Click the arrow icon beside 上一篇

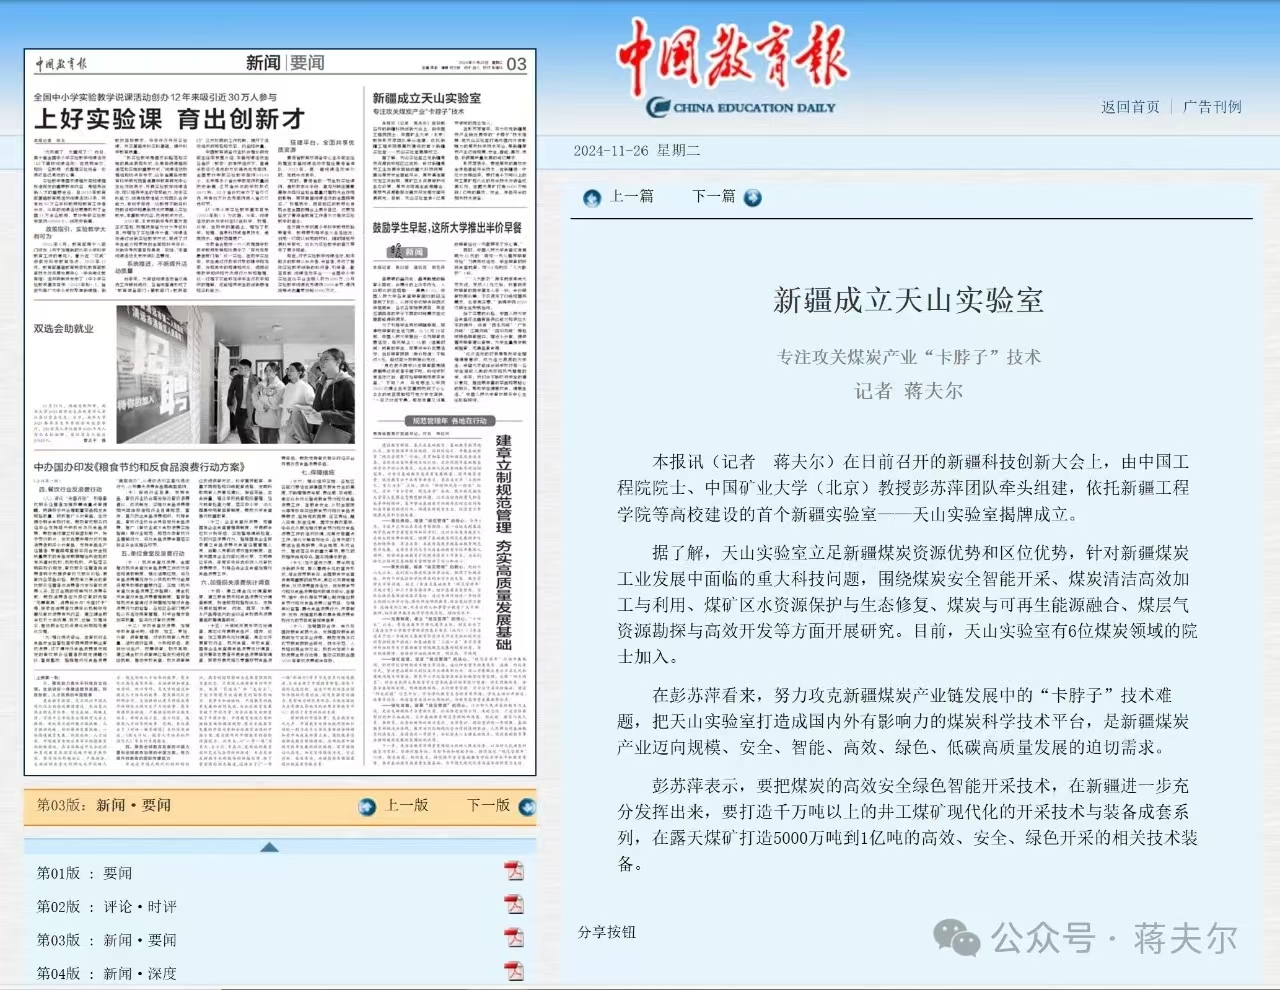(x=592, y=198)
